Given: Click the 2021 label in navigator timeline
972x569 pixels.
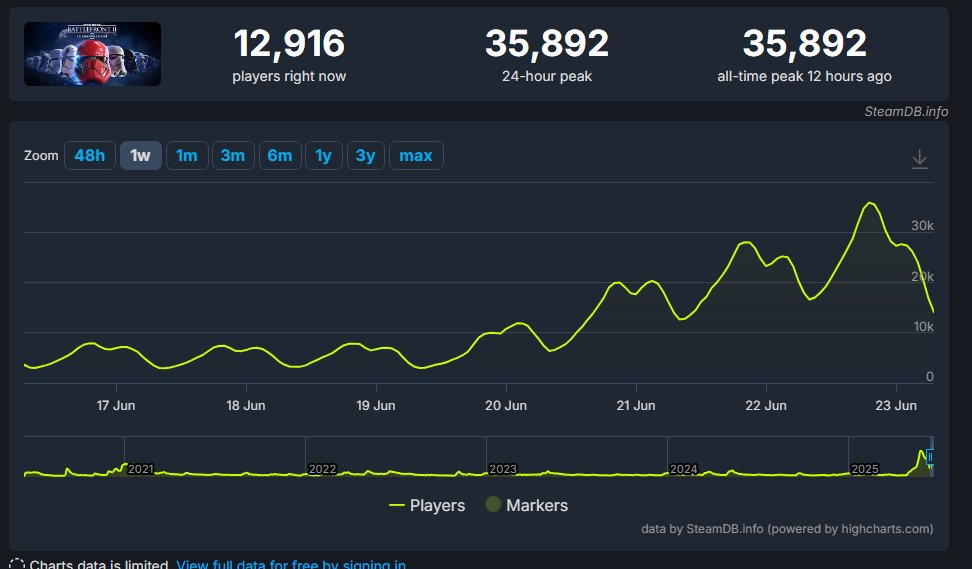Looking at the screenshot, I should point(141,469).
